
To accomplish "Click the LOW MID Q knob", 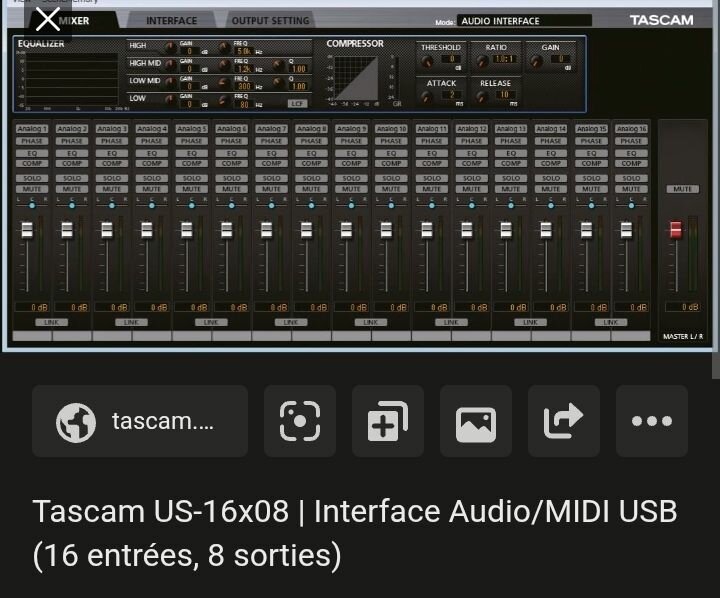I will coord(278,82).
